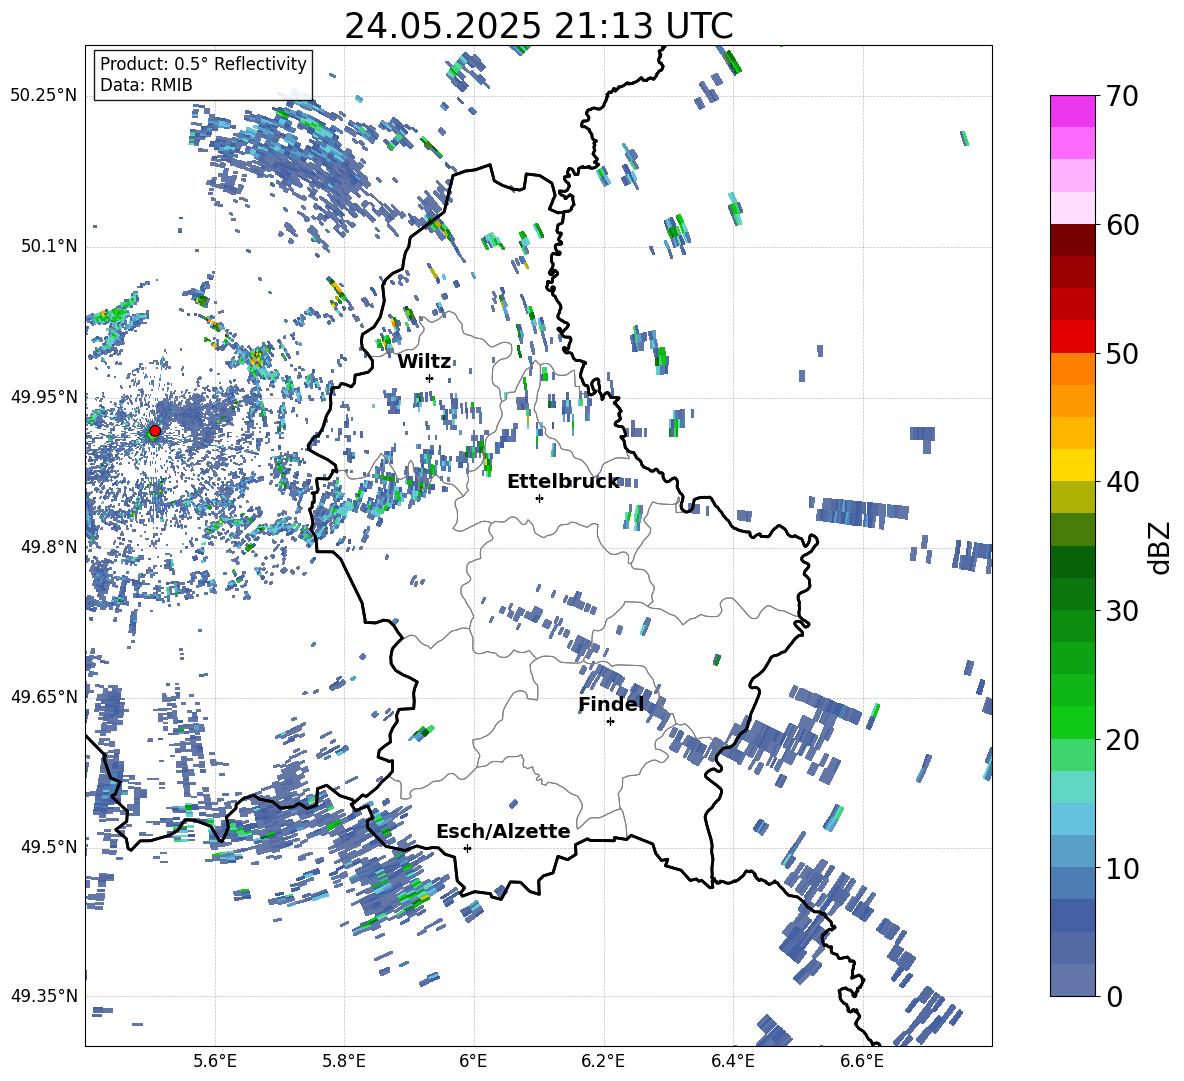Click the red radar site marker
Screen dimensions: 1184x1081
pos(155,431)
